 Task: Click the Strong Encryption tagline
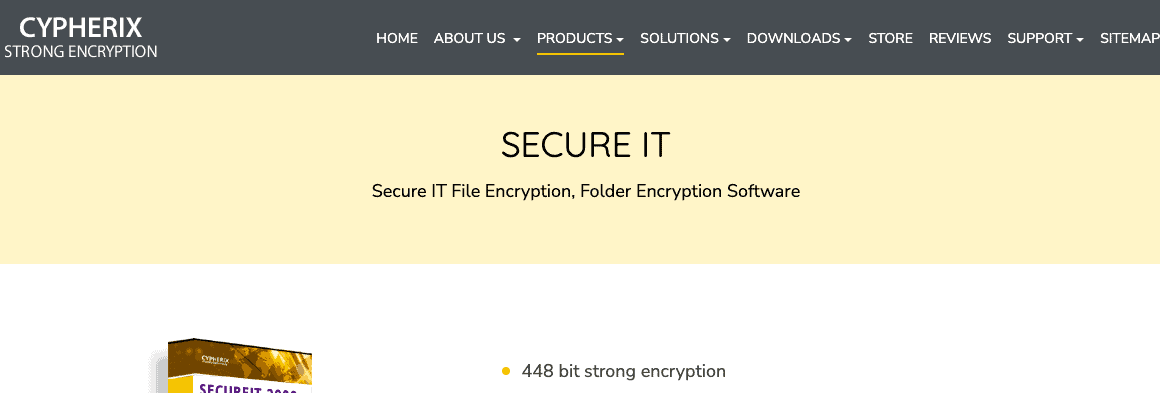[x=81, y=52]
